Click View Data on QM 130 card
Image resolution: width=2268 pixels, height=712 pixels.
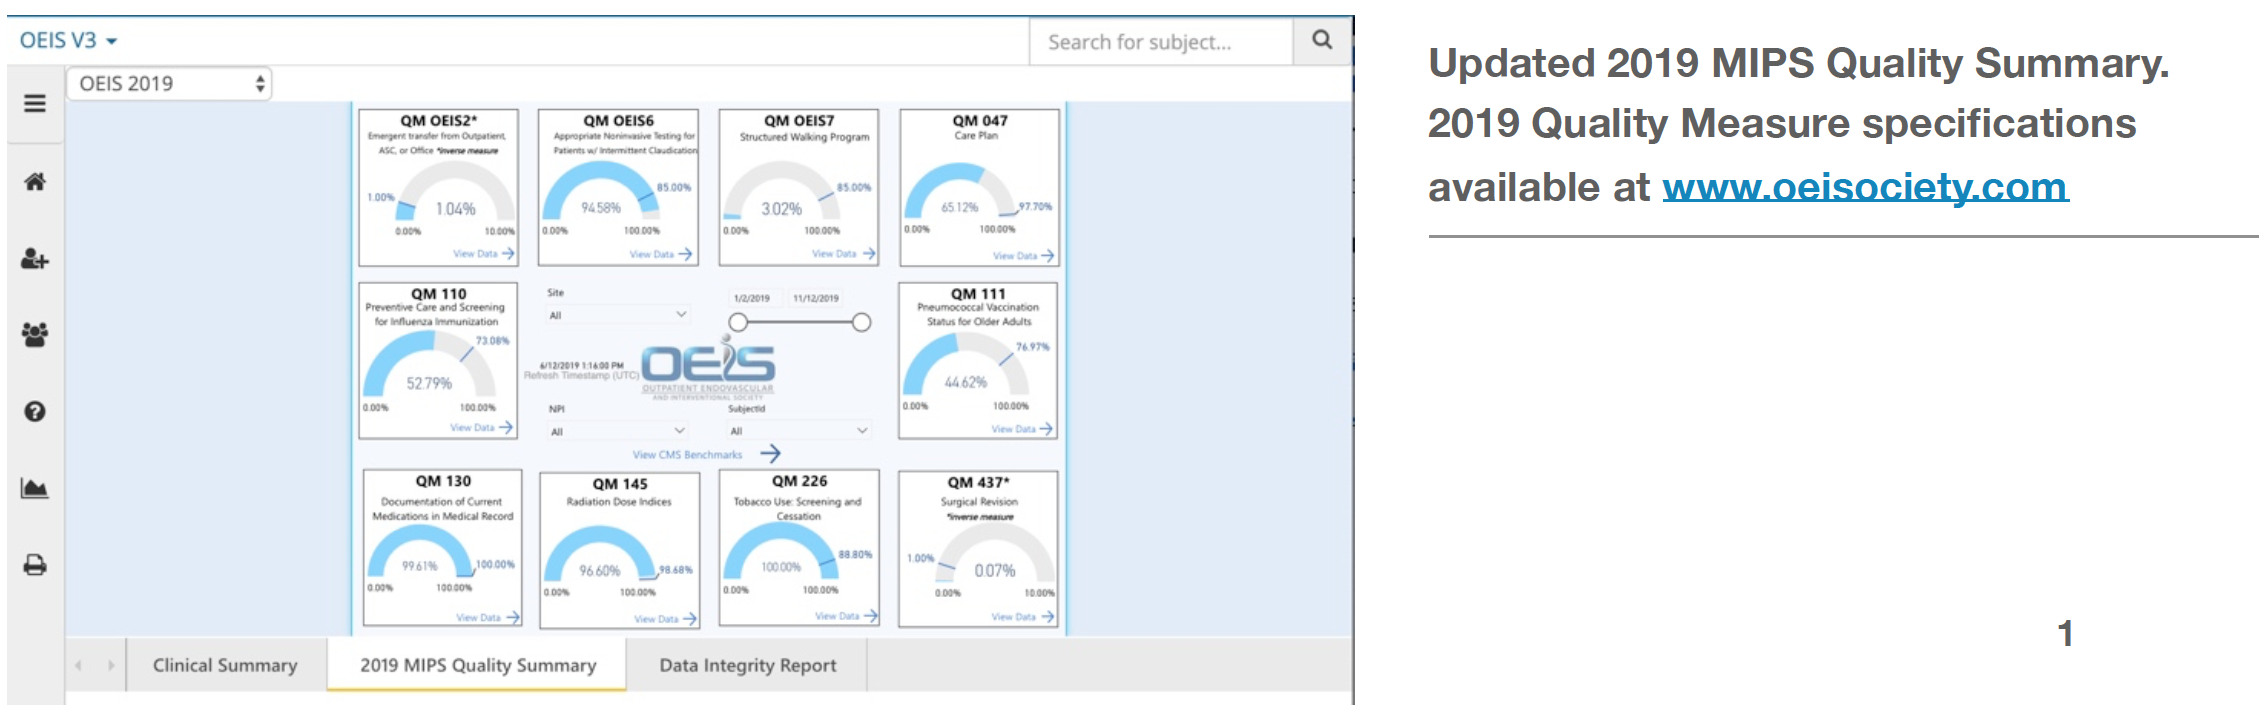click(488, 618)
